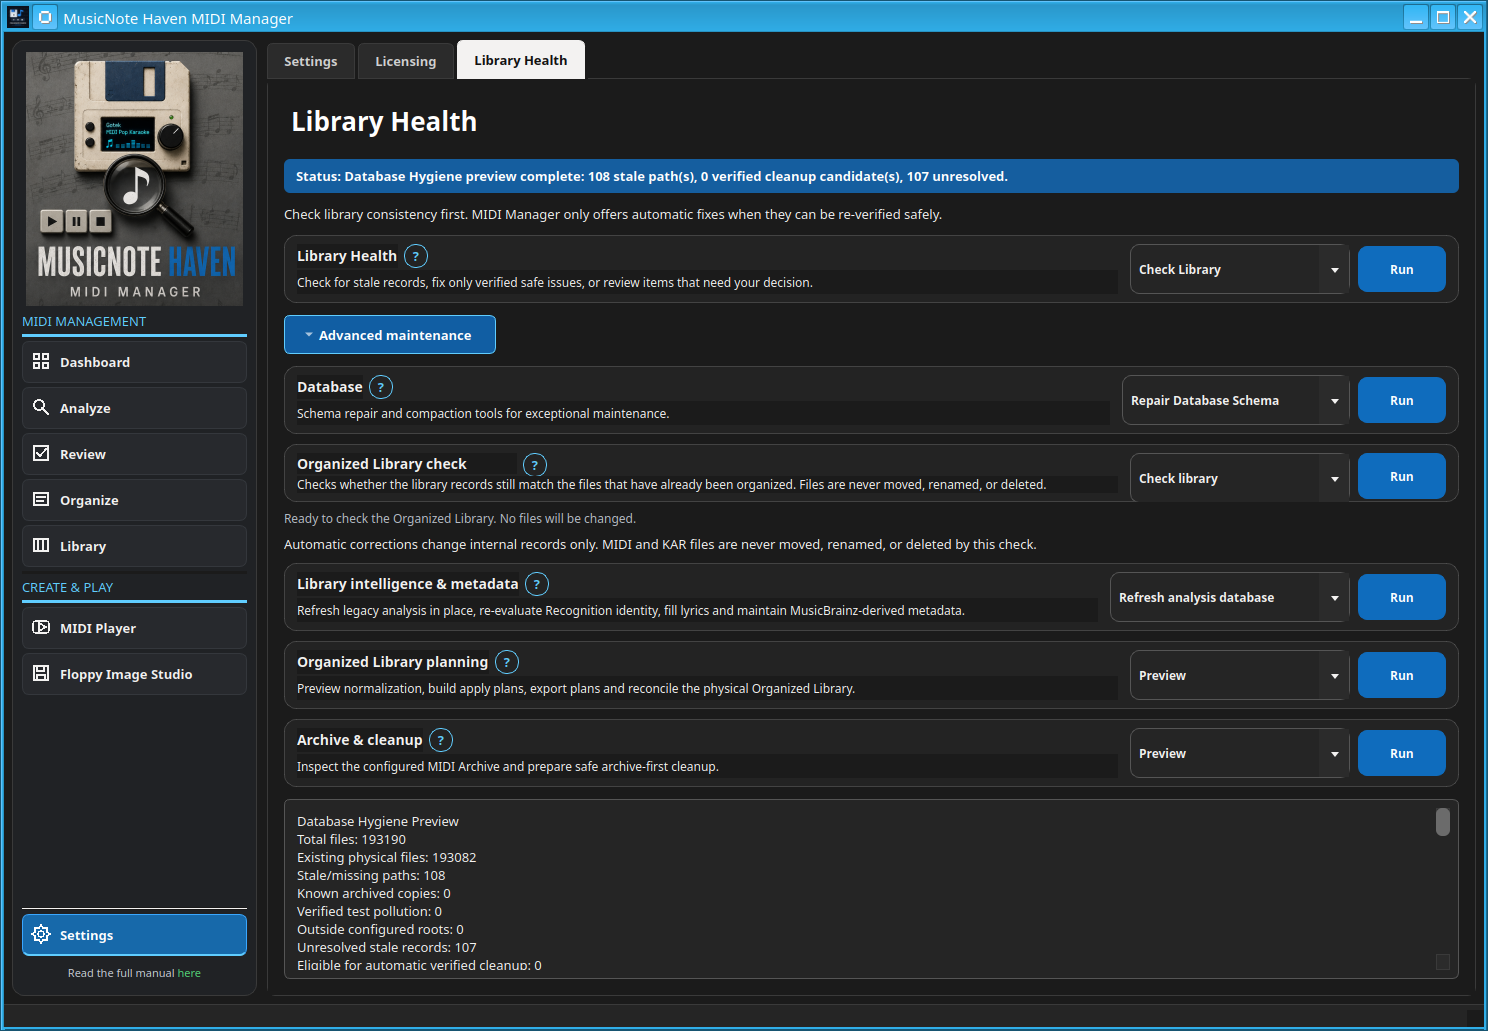This screenshot has width=1488, height=1031.
Task: Minimize the MIDI Manager window
Action: click(1416, 17)
